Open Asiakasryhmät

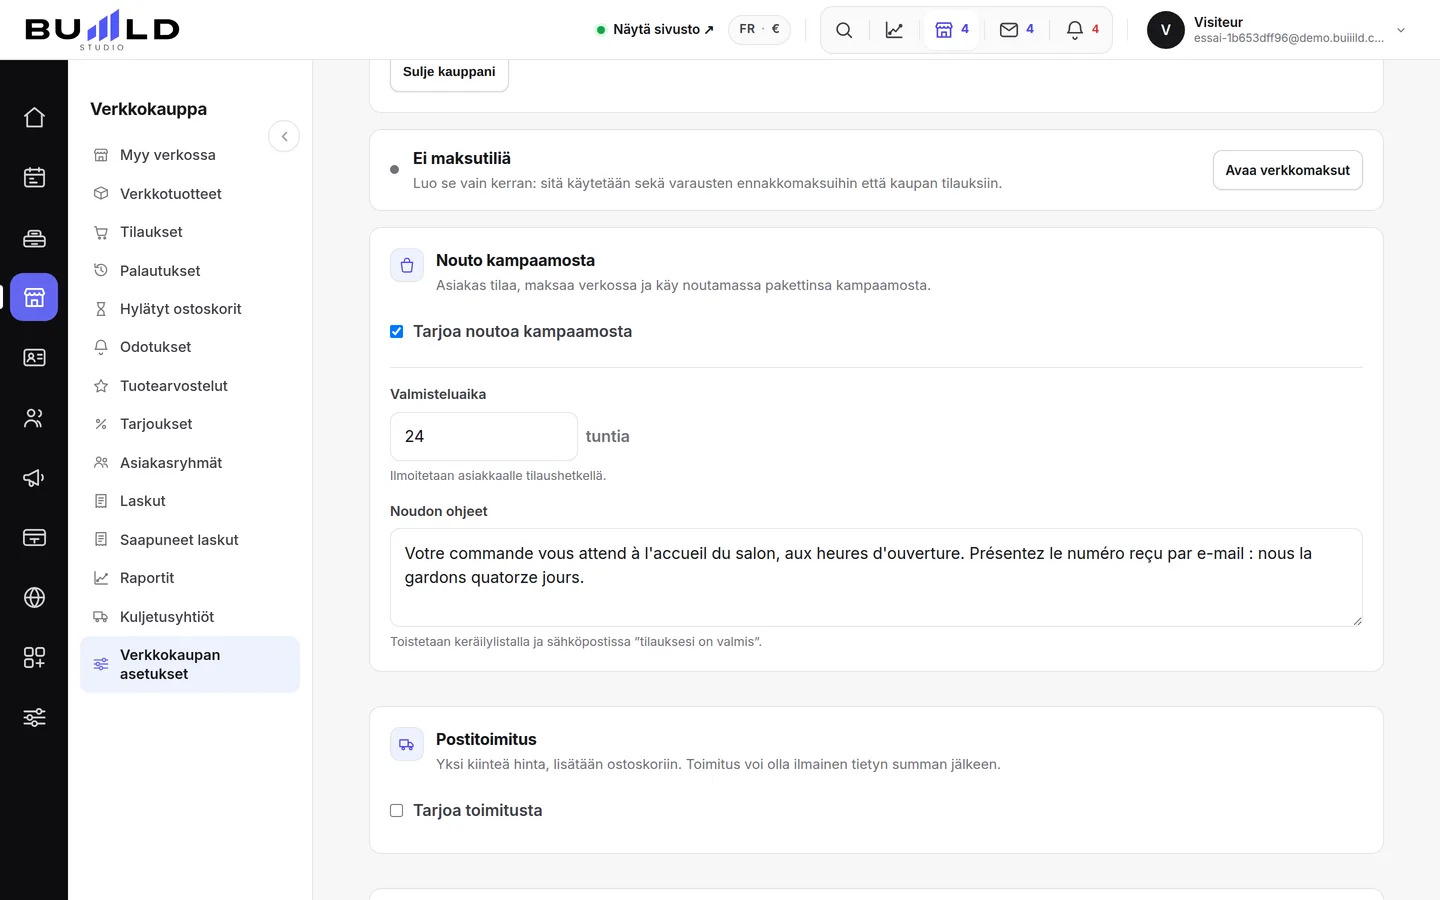click(190, 463)
